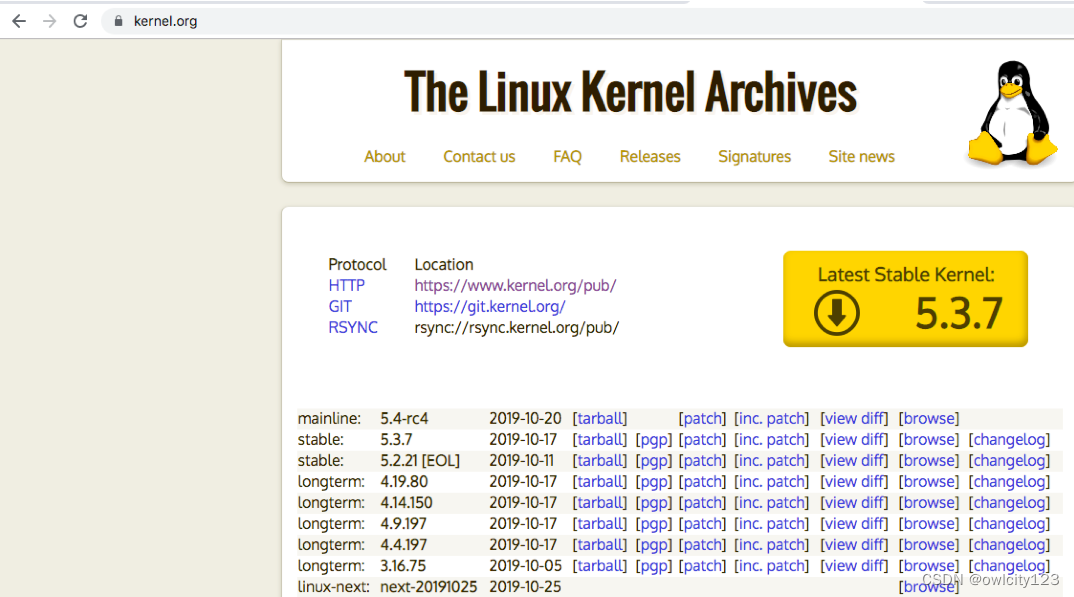Download tarball for 5.2.21 [EOL]

coord(599,461)
